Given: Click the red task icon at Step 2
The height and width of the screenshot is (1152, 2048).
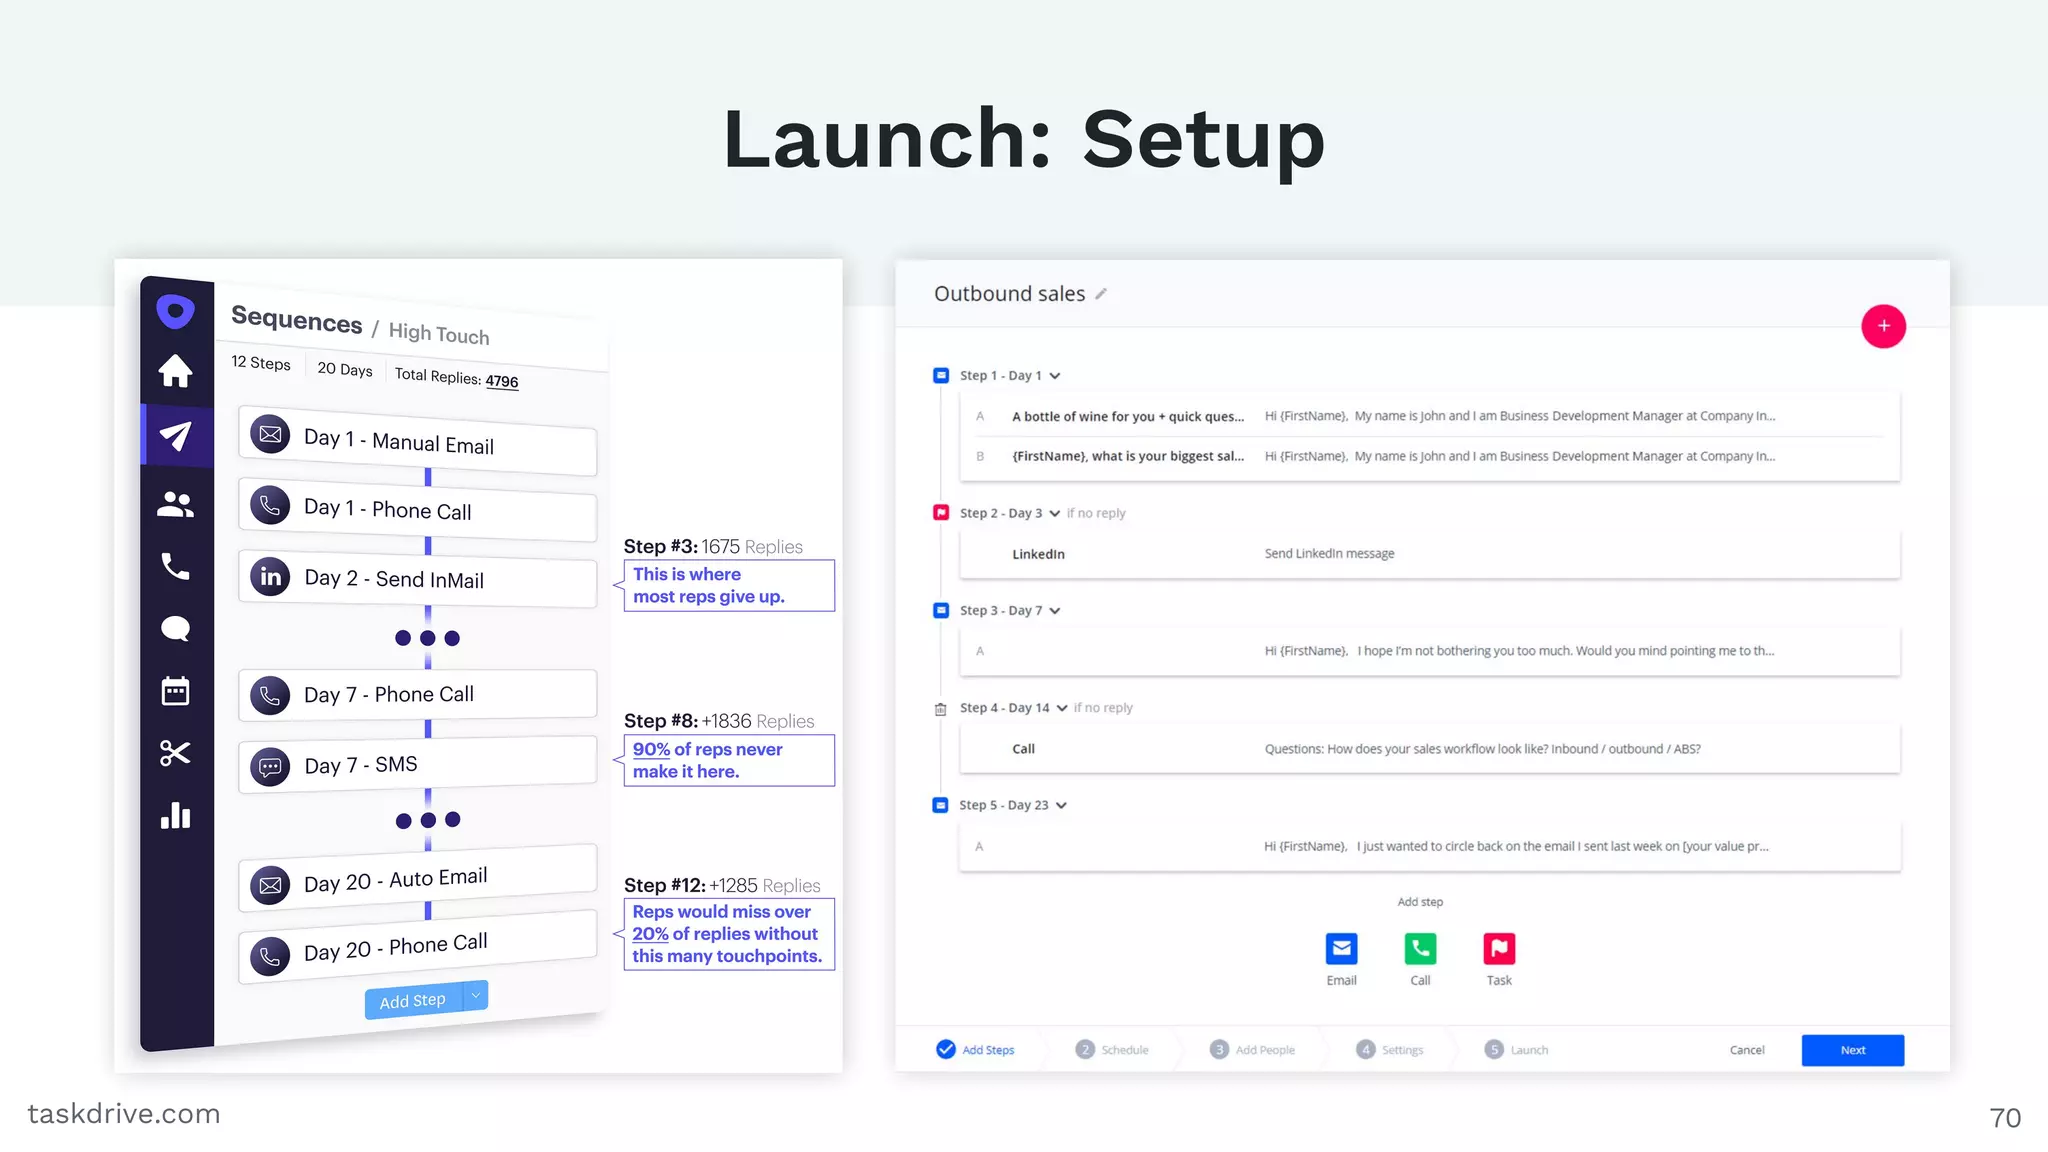Looking at the screenshot, I should 941,512.
